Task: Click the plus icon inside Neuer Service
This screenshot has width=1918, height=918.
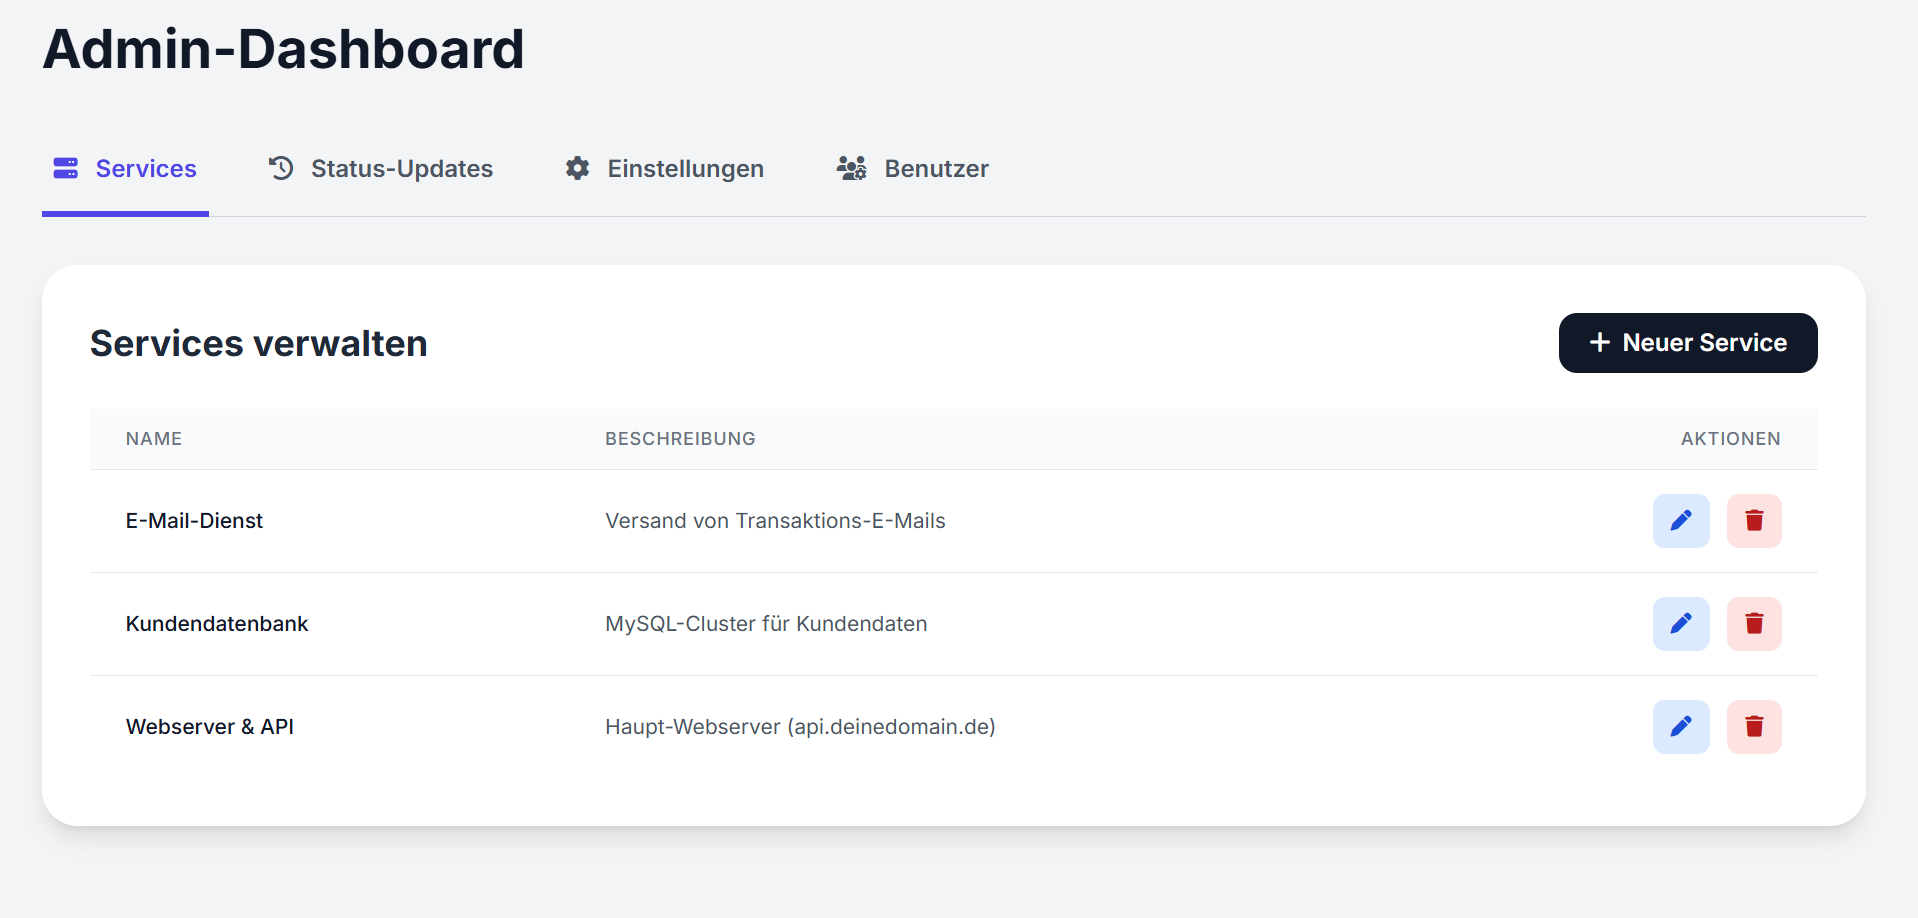Action: pyautogui.click(x=1599, y=342)
